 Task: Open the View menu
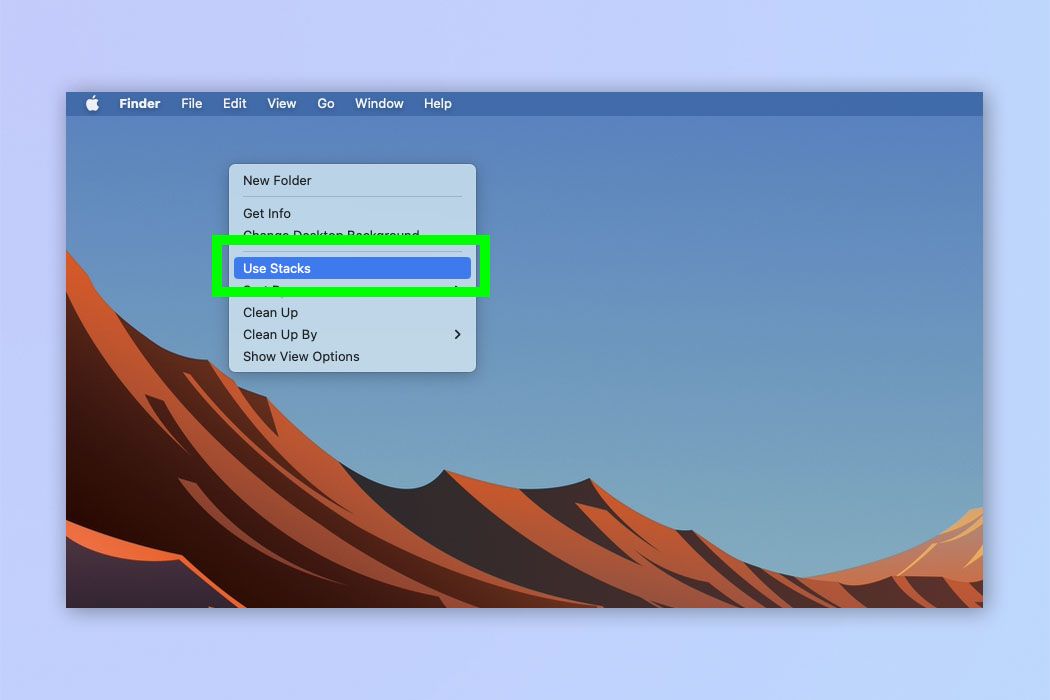(x=281, y=103)
